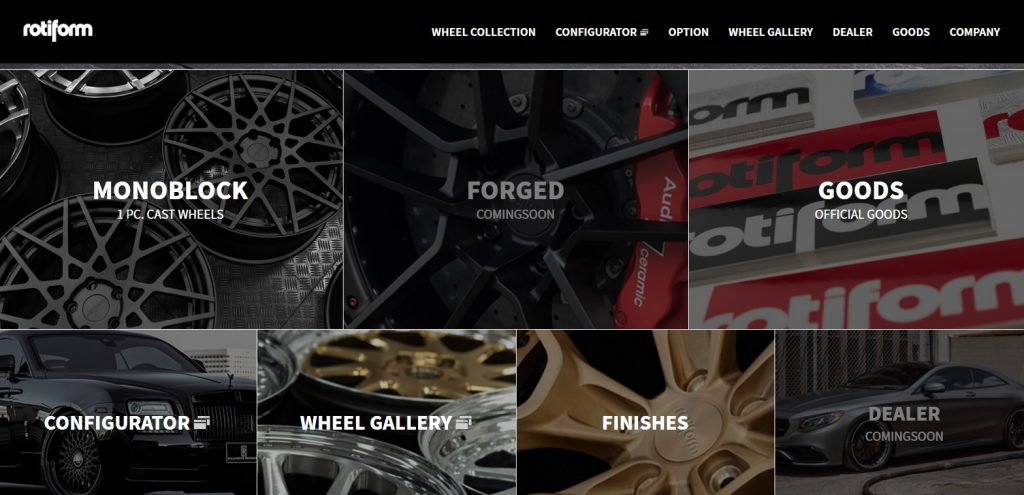Screen dimensions: 1024x495
Task: Click the DEALER coming soon tile
Action: pos(899,413)
